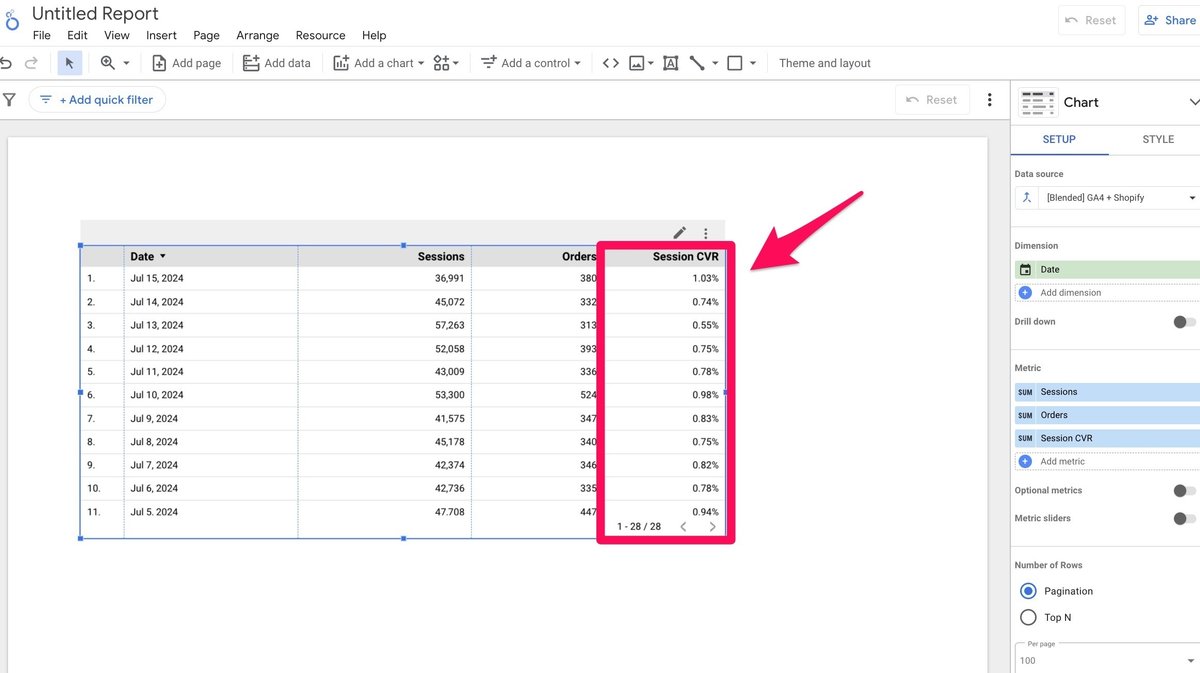Click Add metric

pos(1107,461)
